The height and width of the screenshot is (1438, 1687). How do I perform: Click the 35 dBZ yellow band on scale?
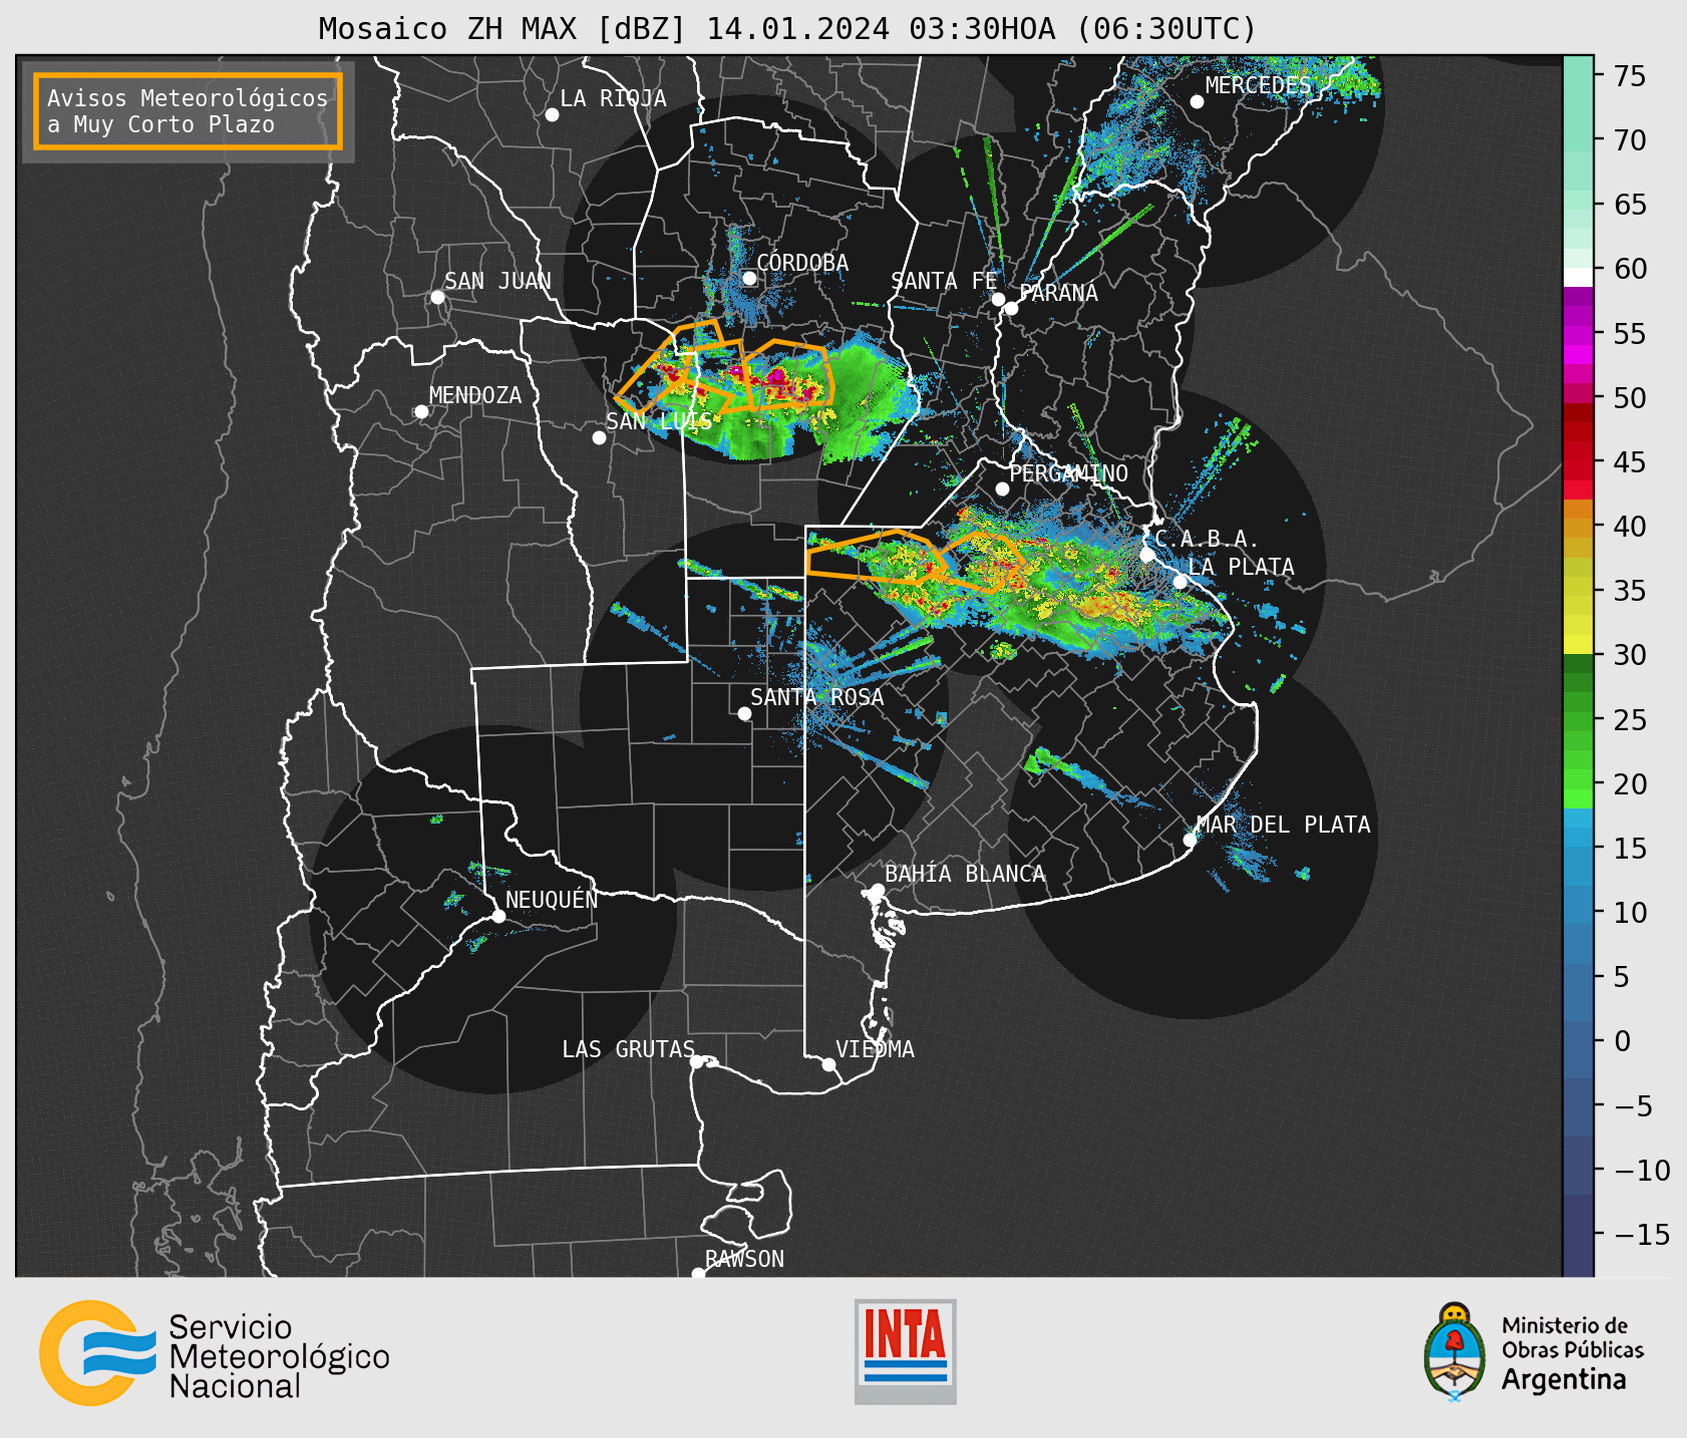(1577, 590)
